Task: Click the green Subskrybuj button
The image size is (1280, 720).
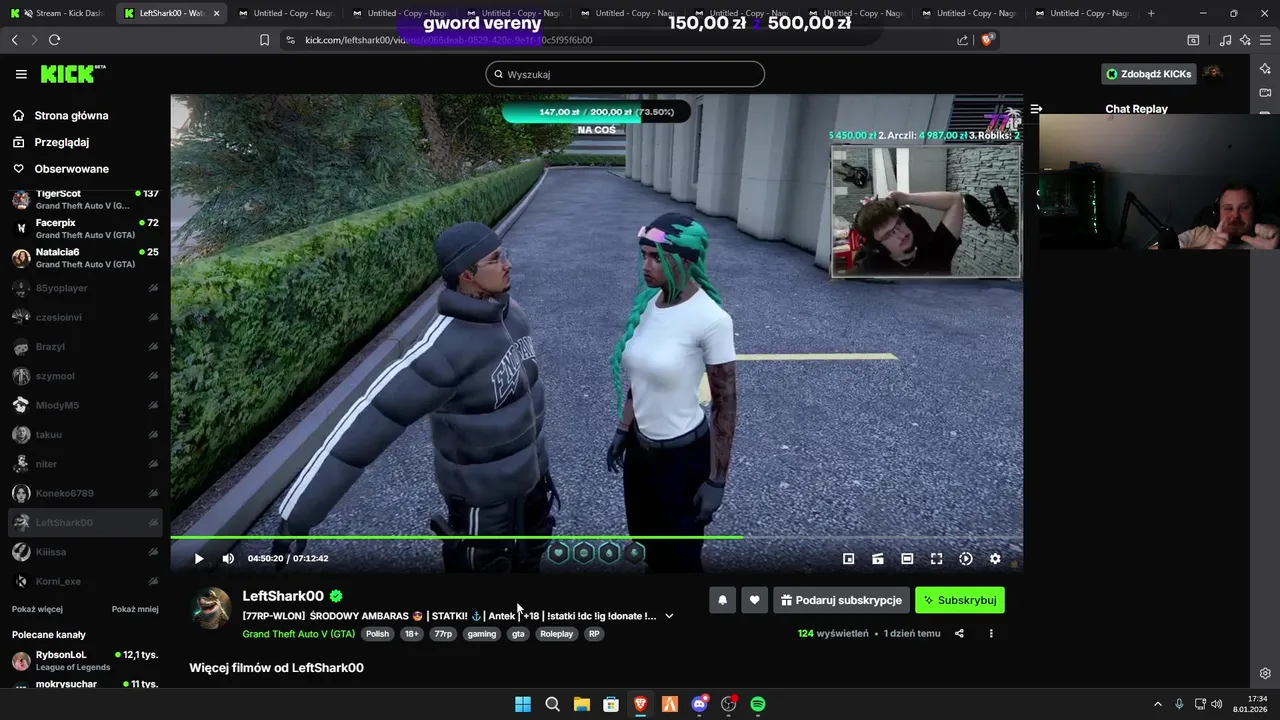Action: point(960,600)
